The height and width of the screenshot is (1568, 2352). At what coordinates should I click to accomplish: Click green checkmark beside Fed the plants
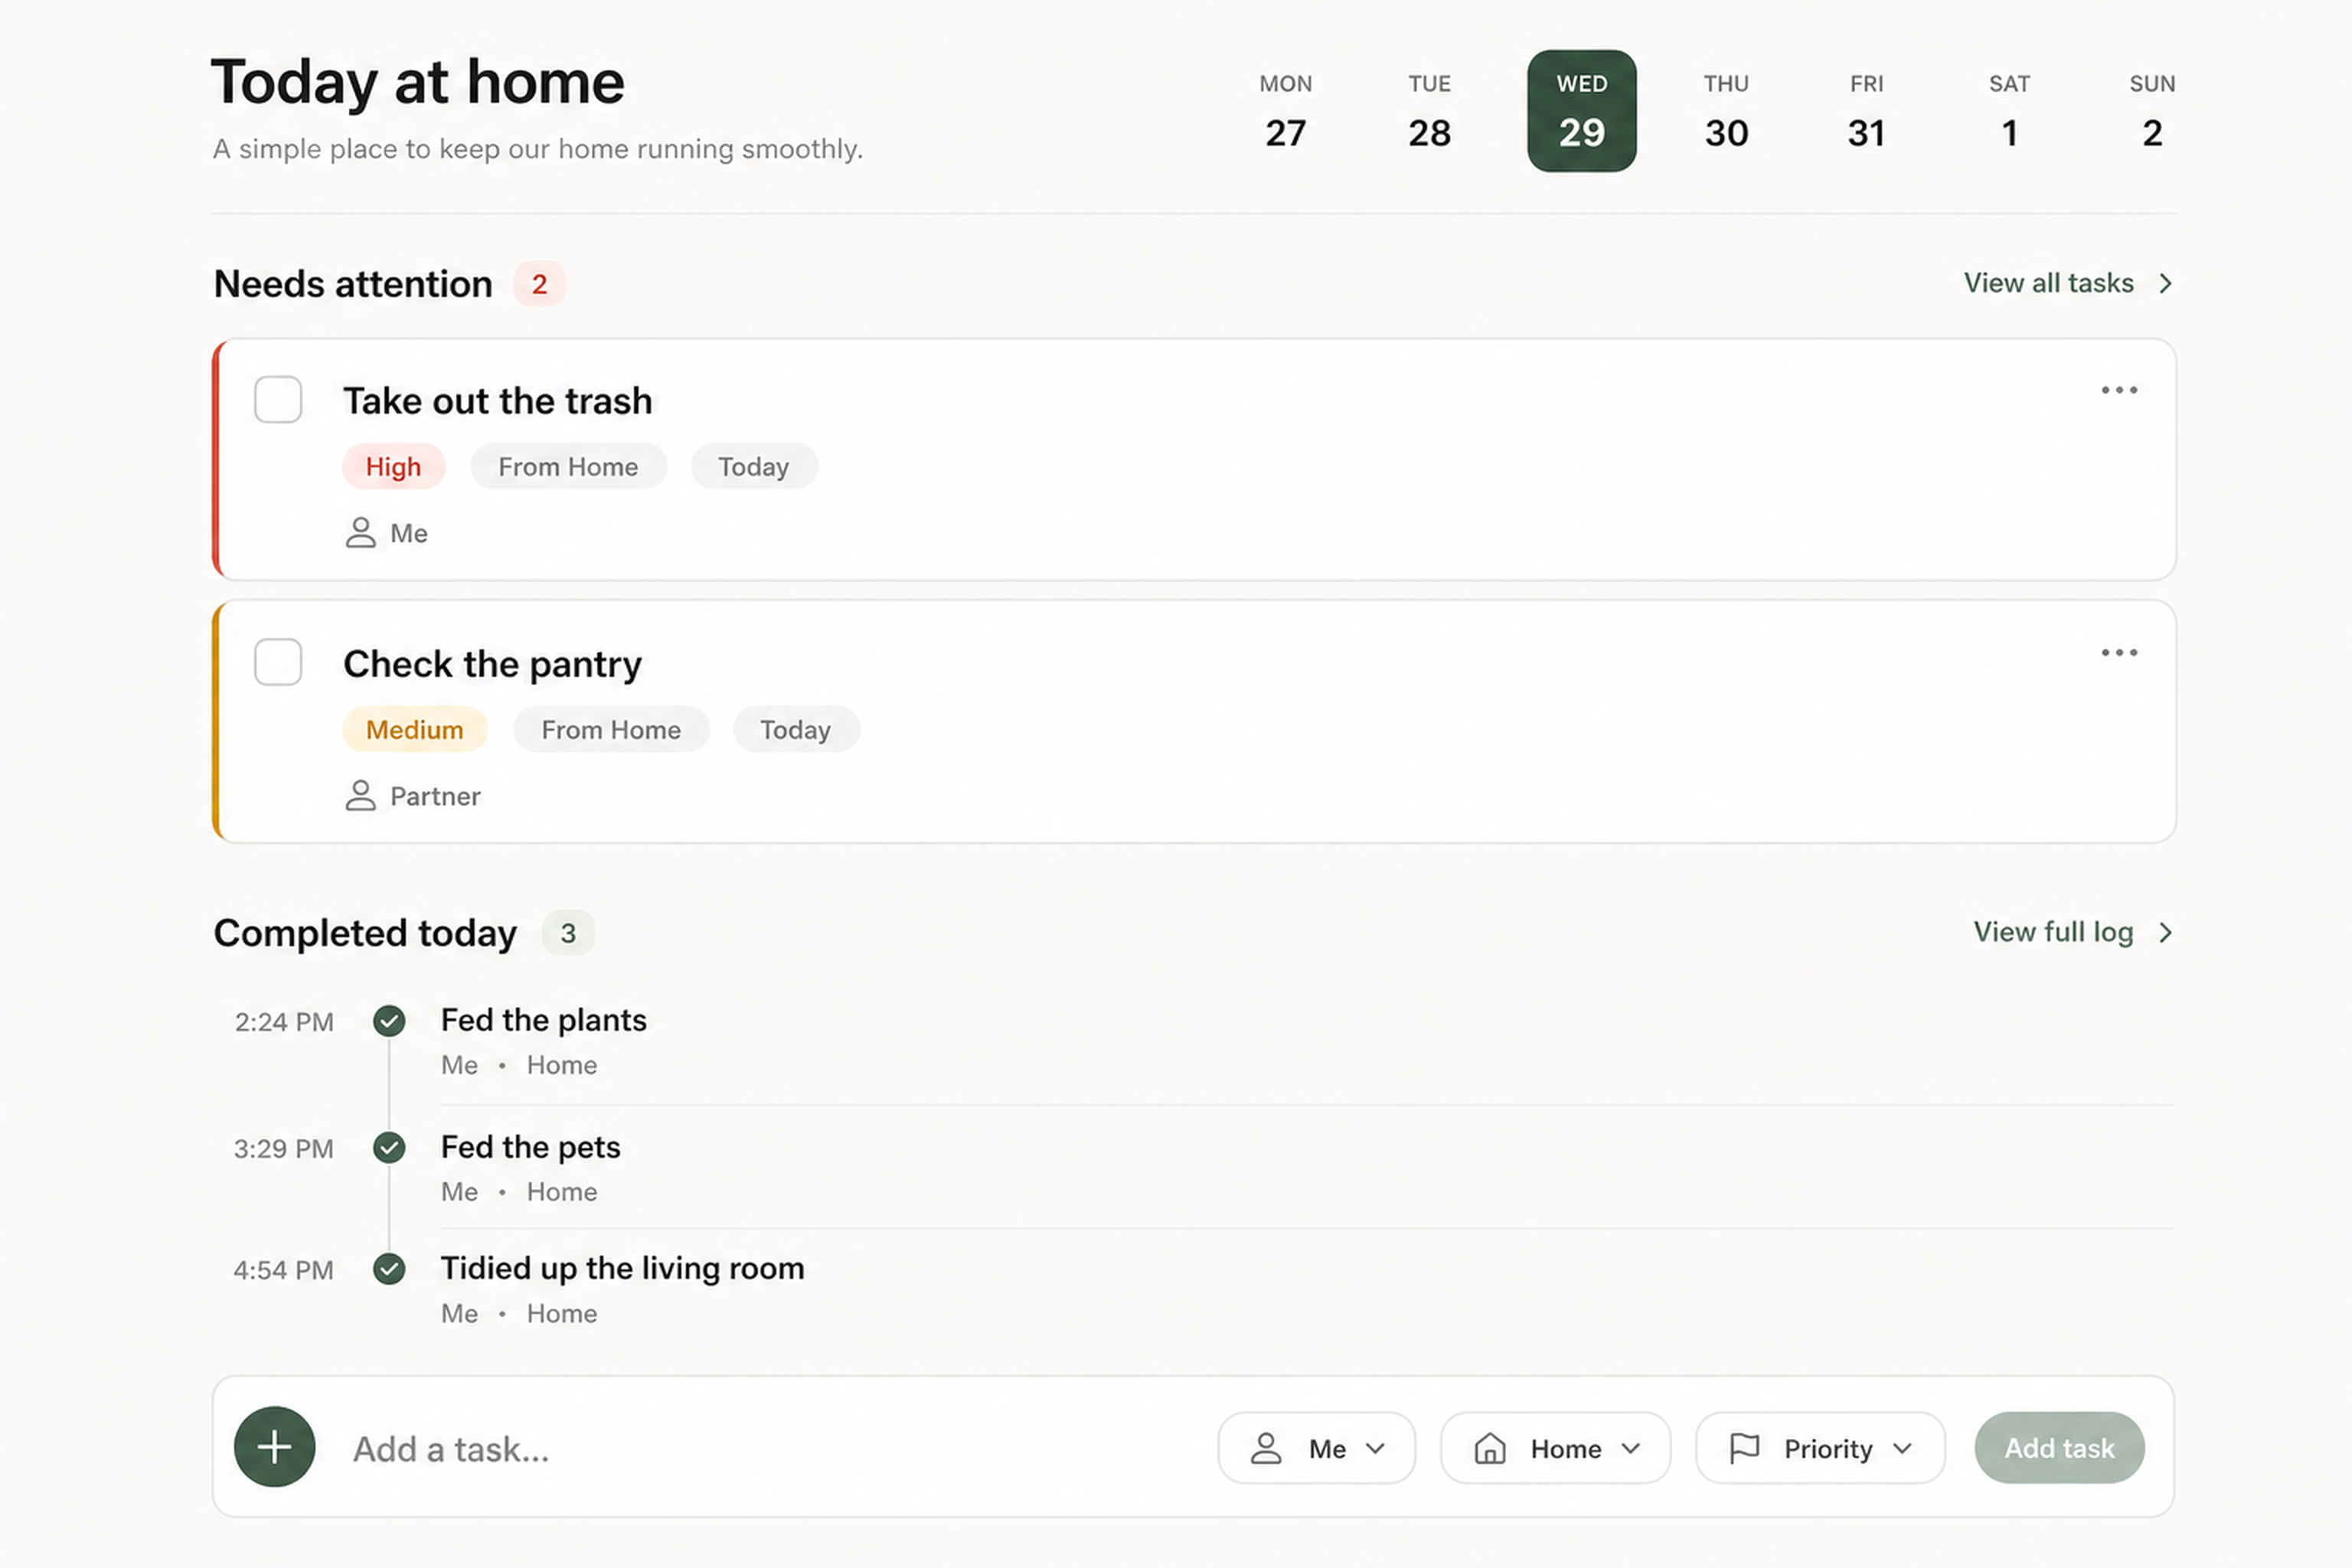389,1021
